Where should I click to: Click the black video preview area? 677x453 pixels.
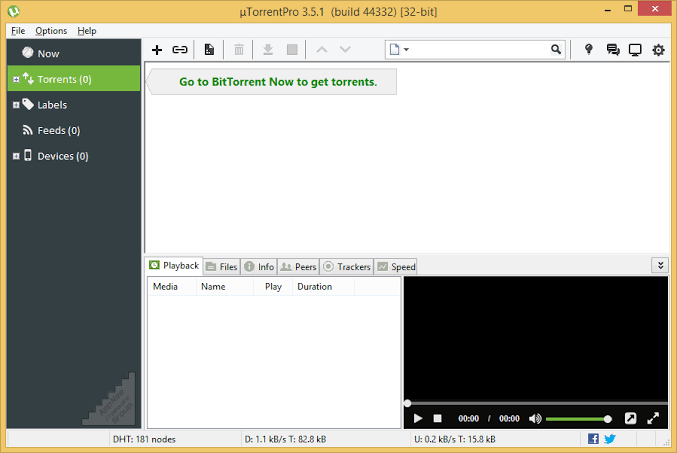click(536, 339)
